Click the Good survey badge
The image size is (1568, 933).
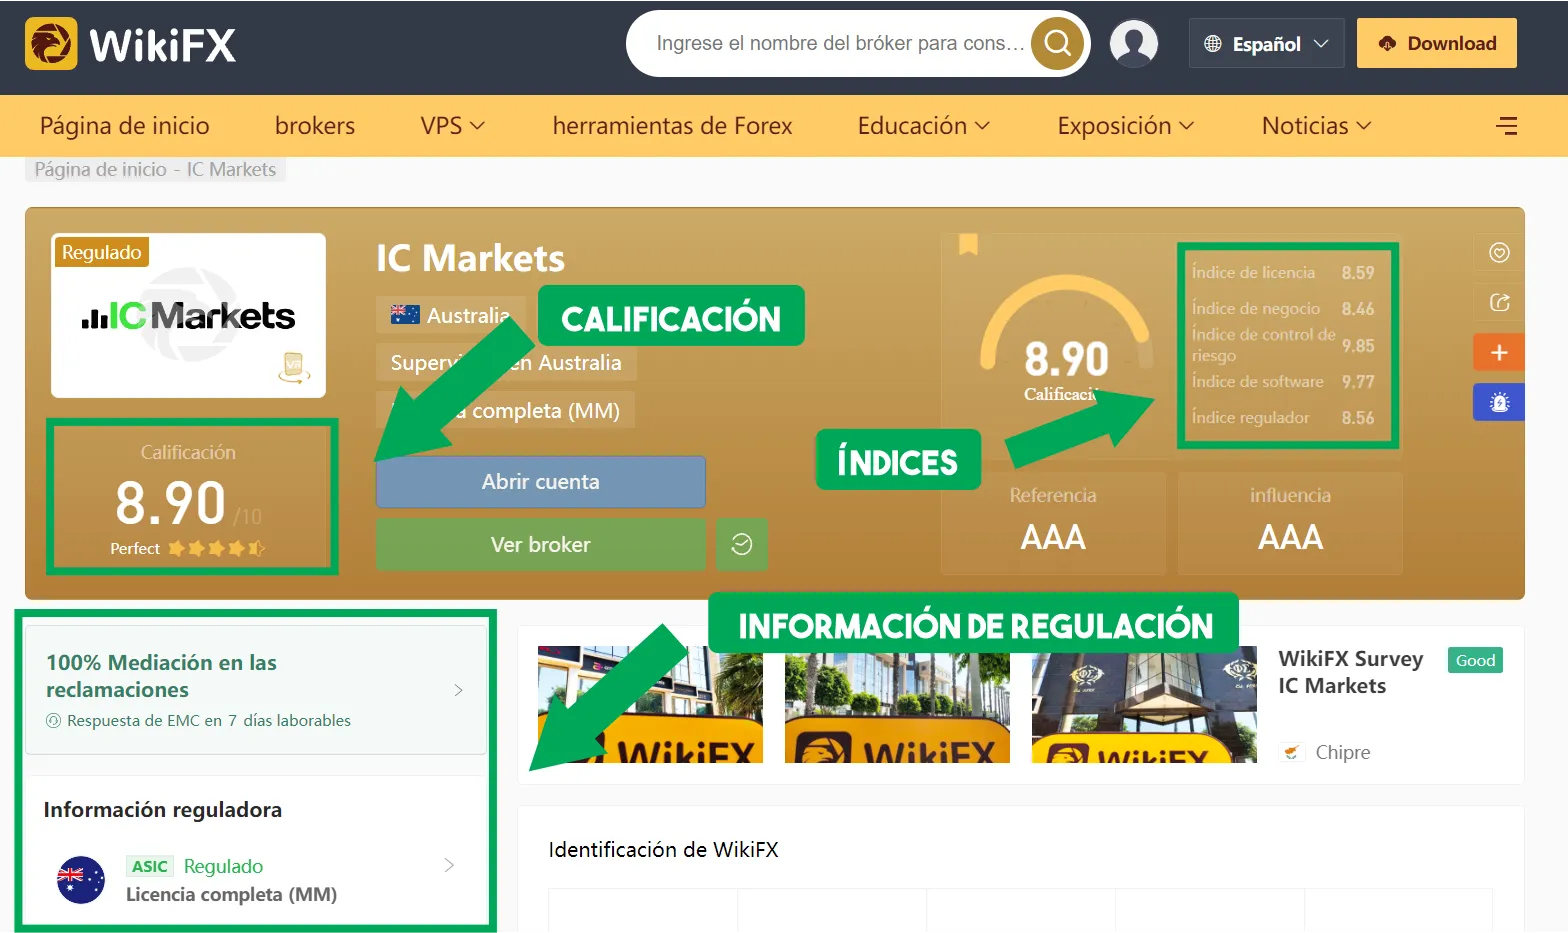click(x=1475, y=660)
